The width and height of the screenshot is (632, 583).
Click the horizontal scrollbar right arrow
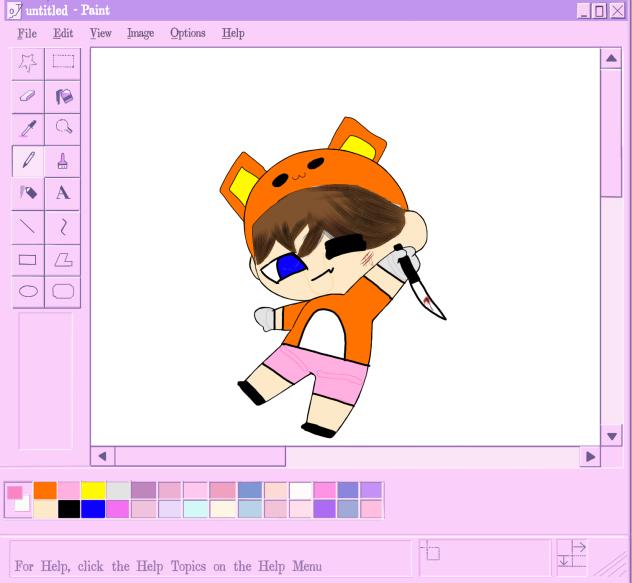click(590, 456)
